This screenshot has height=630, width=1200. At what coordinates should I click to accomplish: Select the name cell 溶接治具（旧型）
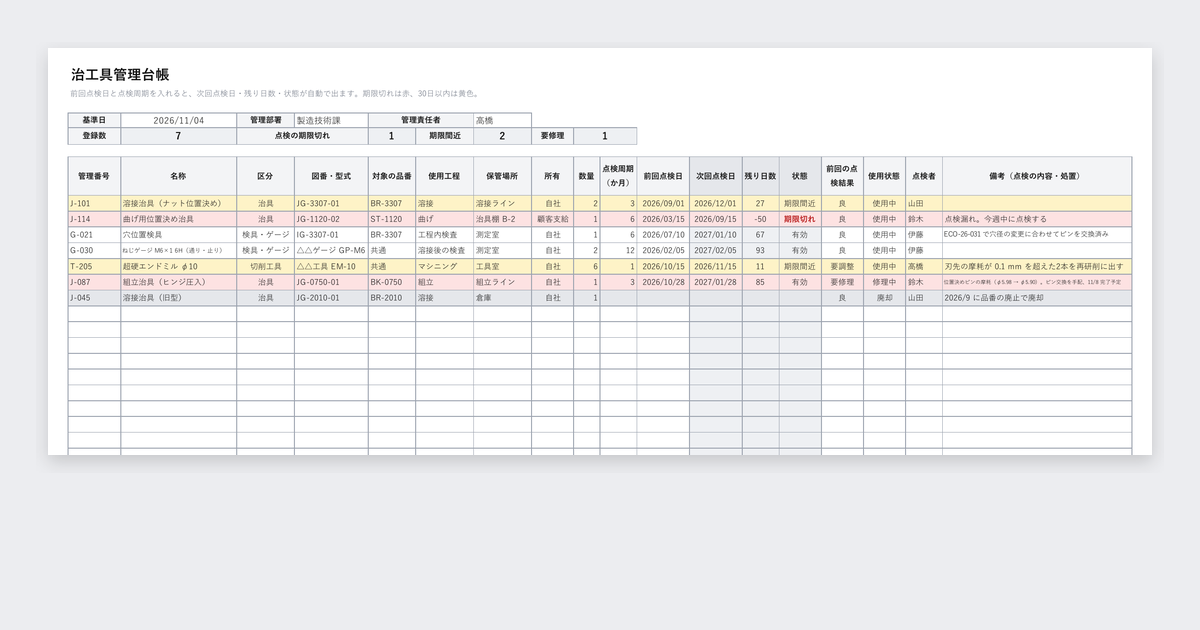tap(179, 298)
